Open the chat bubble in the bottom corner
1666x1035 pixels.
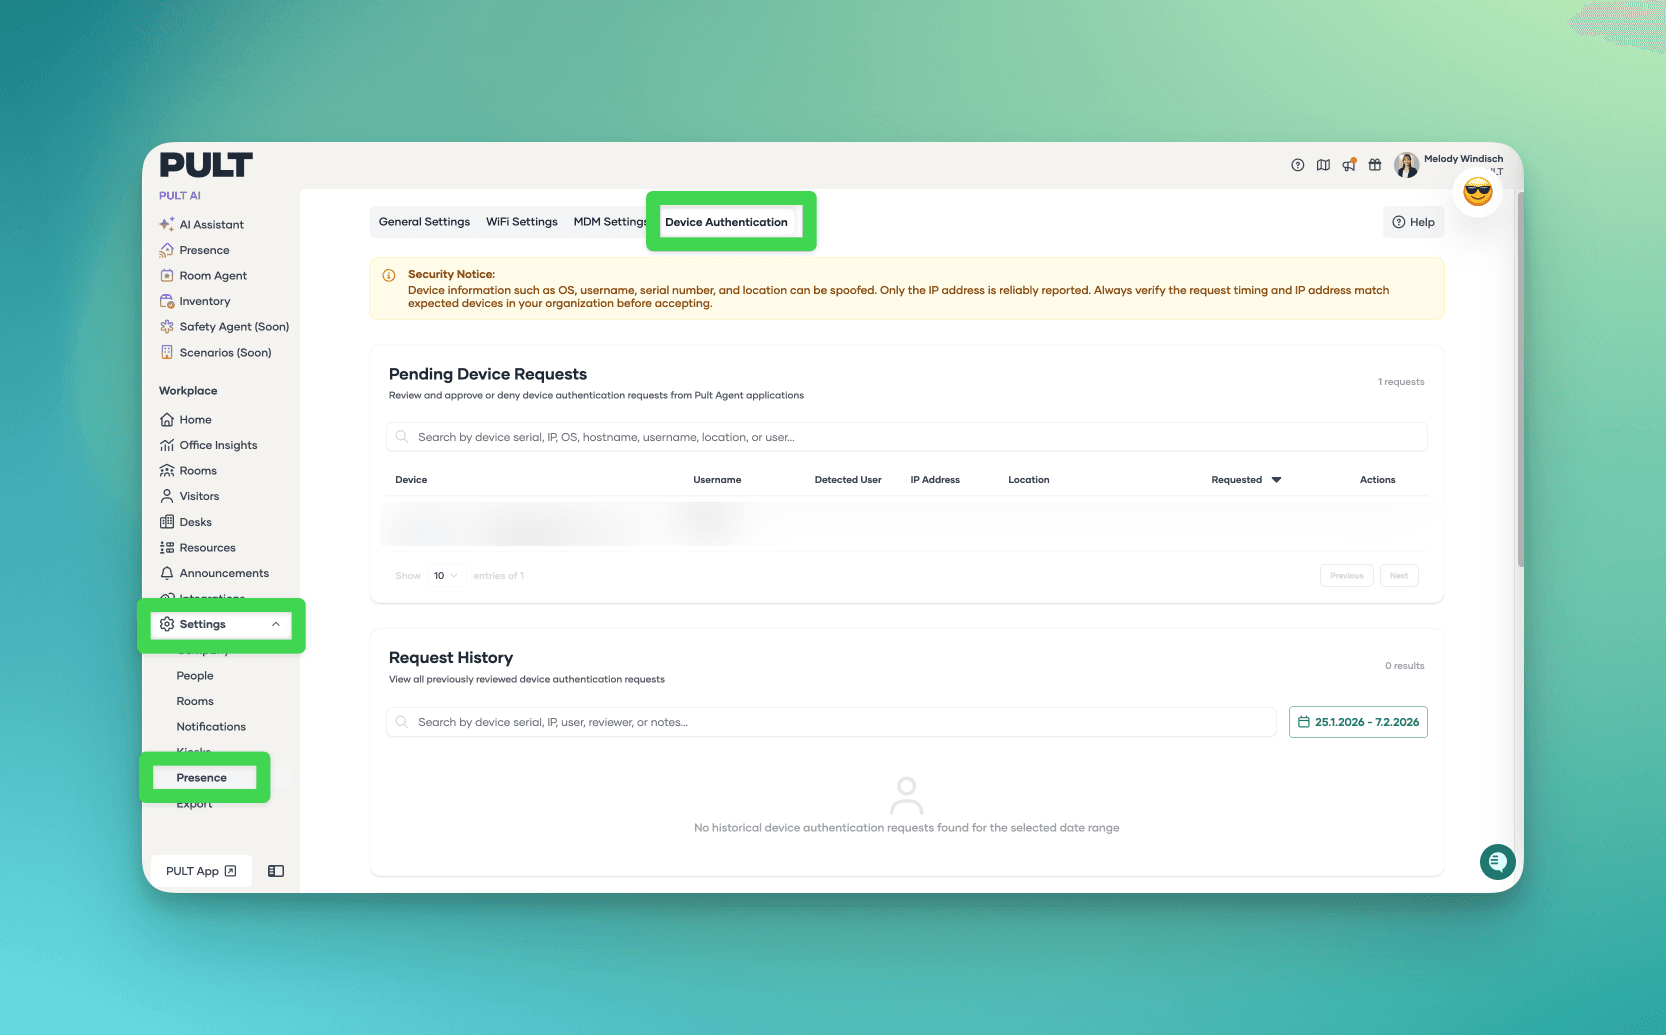pos(1497,861)
